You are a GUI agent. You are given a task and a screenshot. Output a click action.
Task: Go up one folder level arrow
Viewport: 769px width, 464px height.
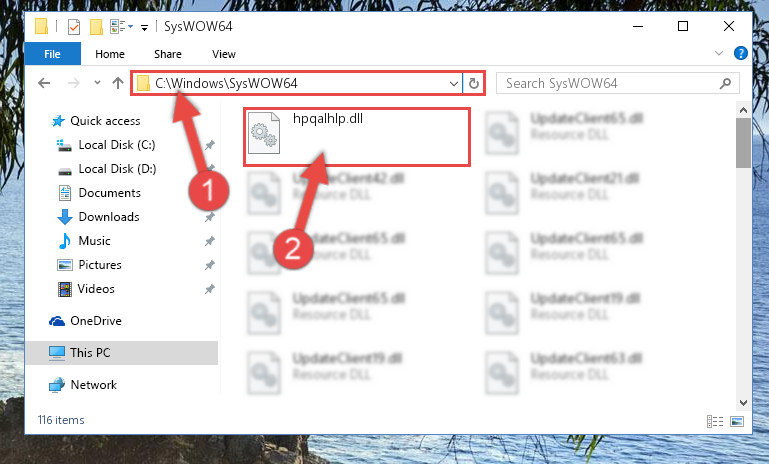pos(118,83)
